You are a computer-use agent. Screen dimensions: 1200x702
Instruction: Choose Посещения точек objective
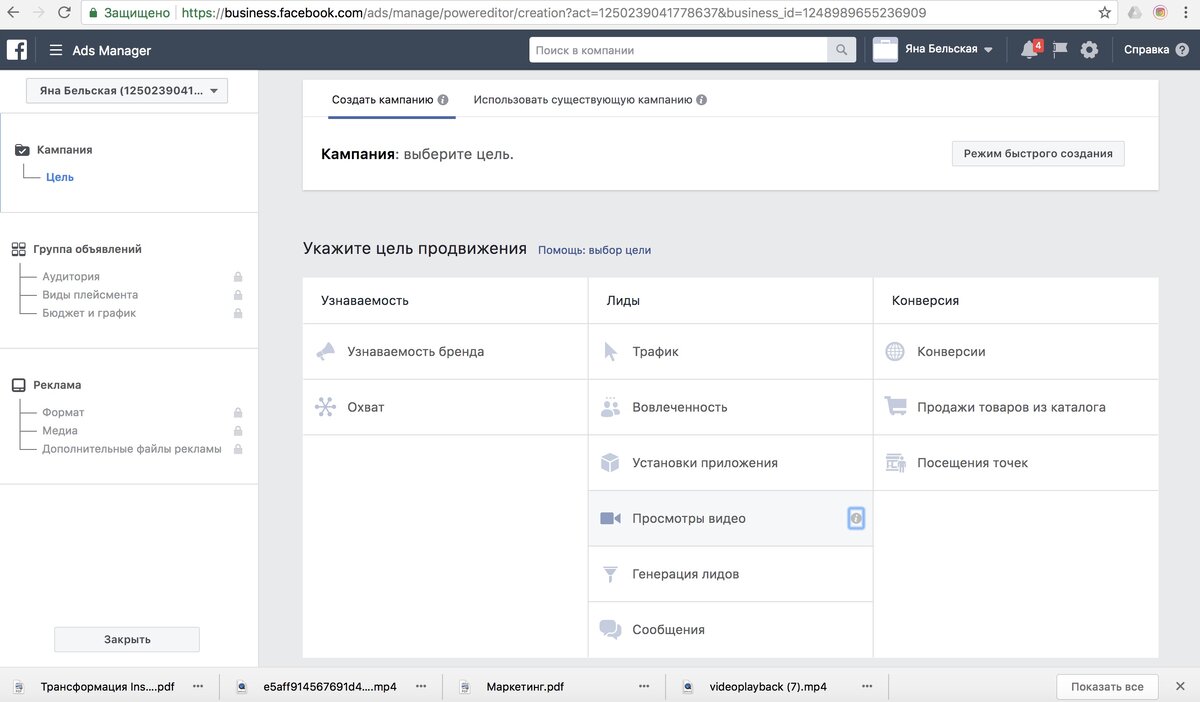[1016, 463]
